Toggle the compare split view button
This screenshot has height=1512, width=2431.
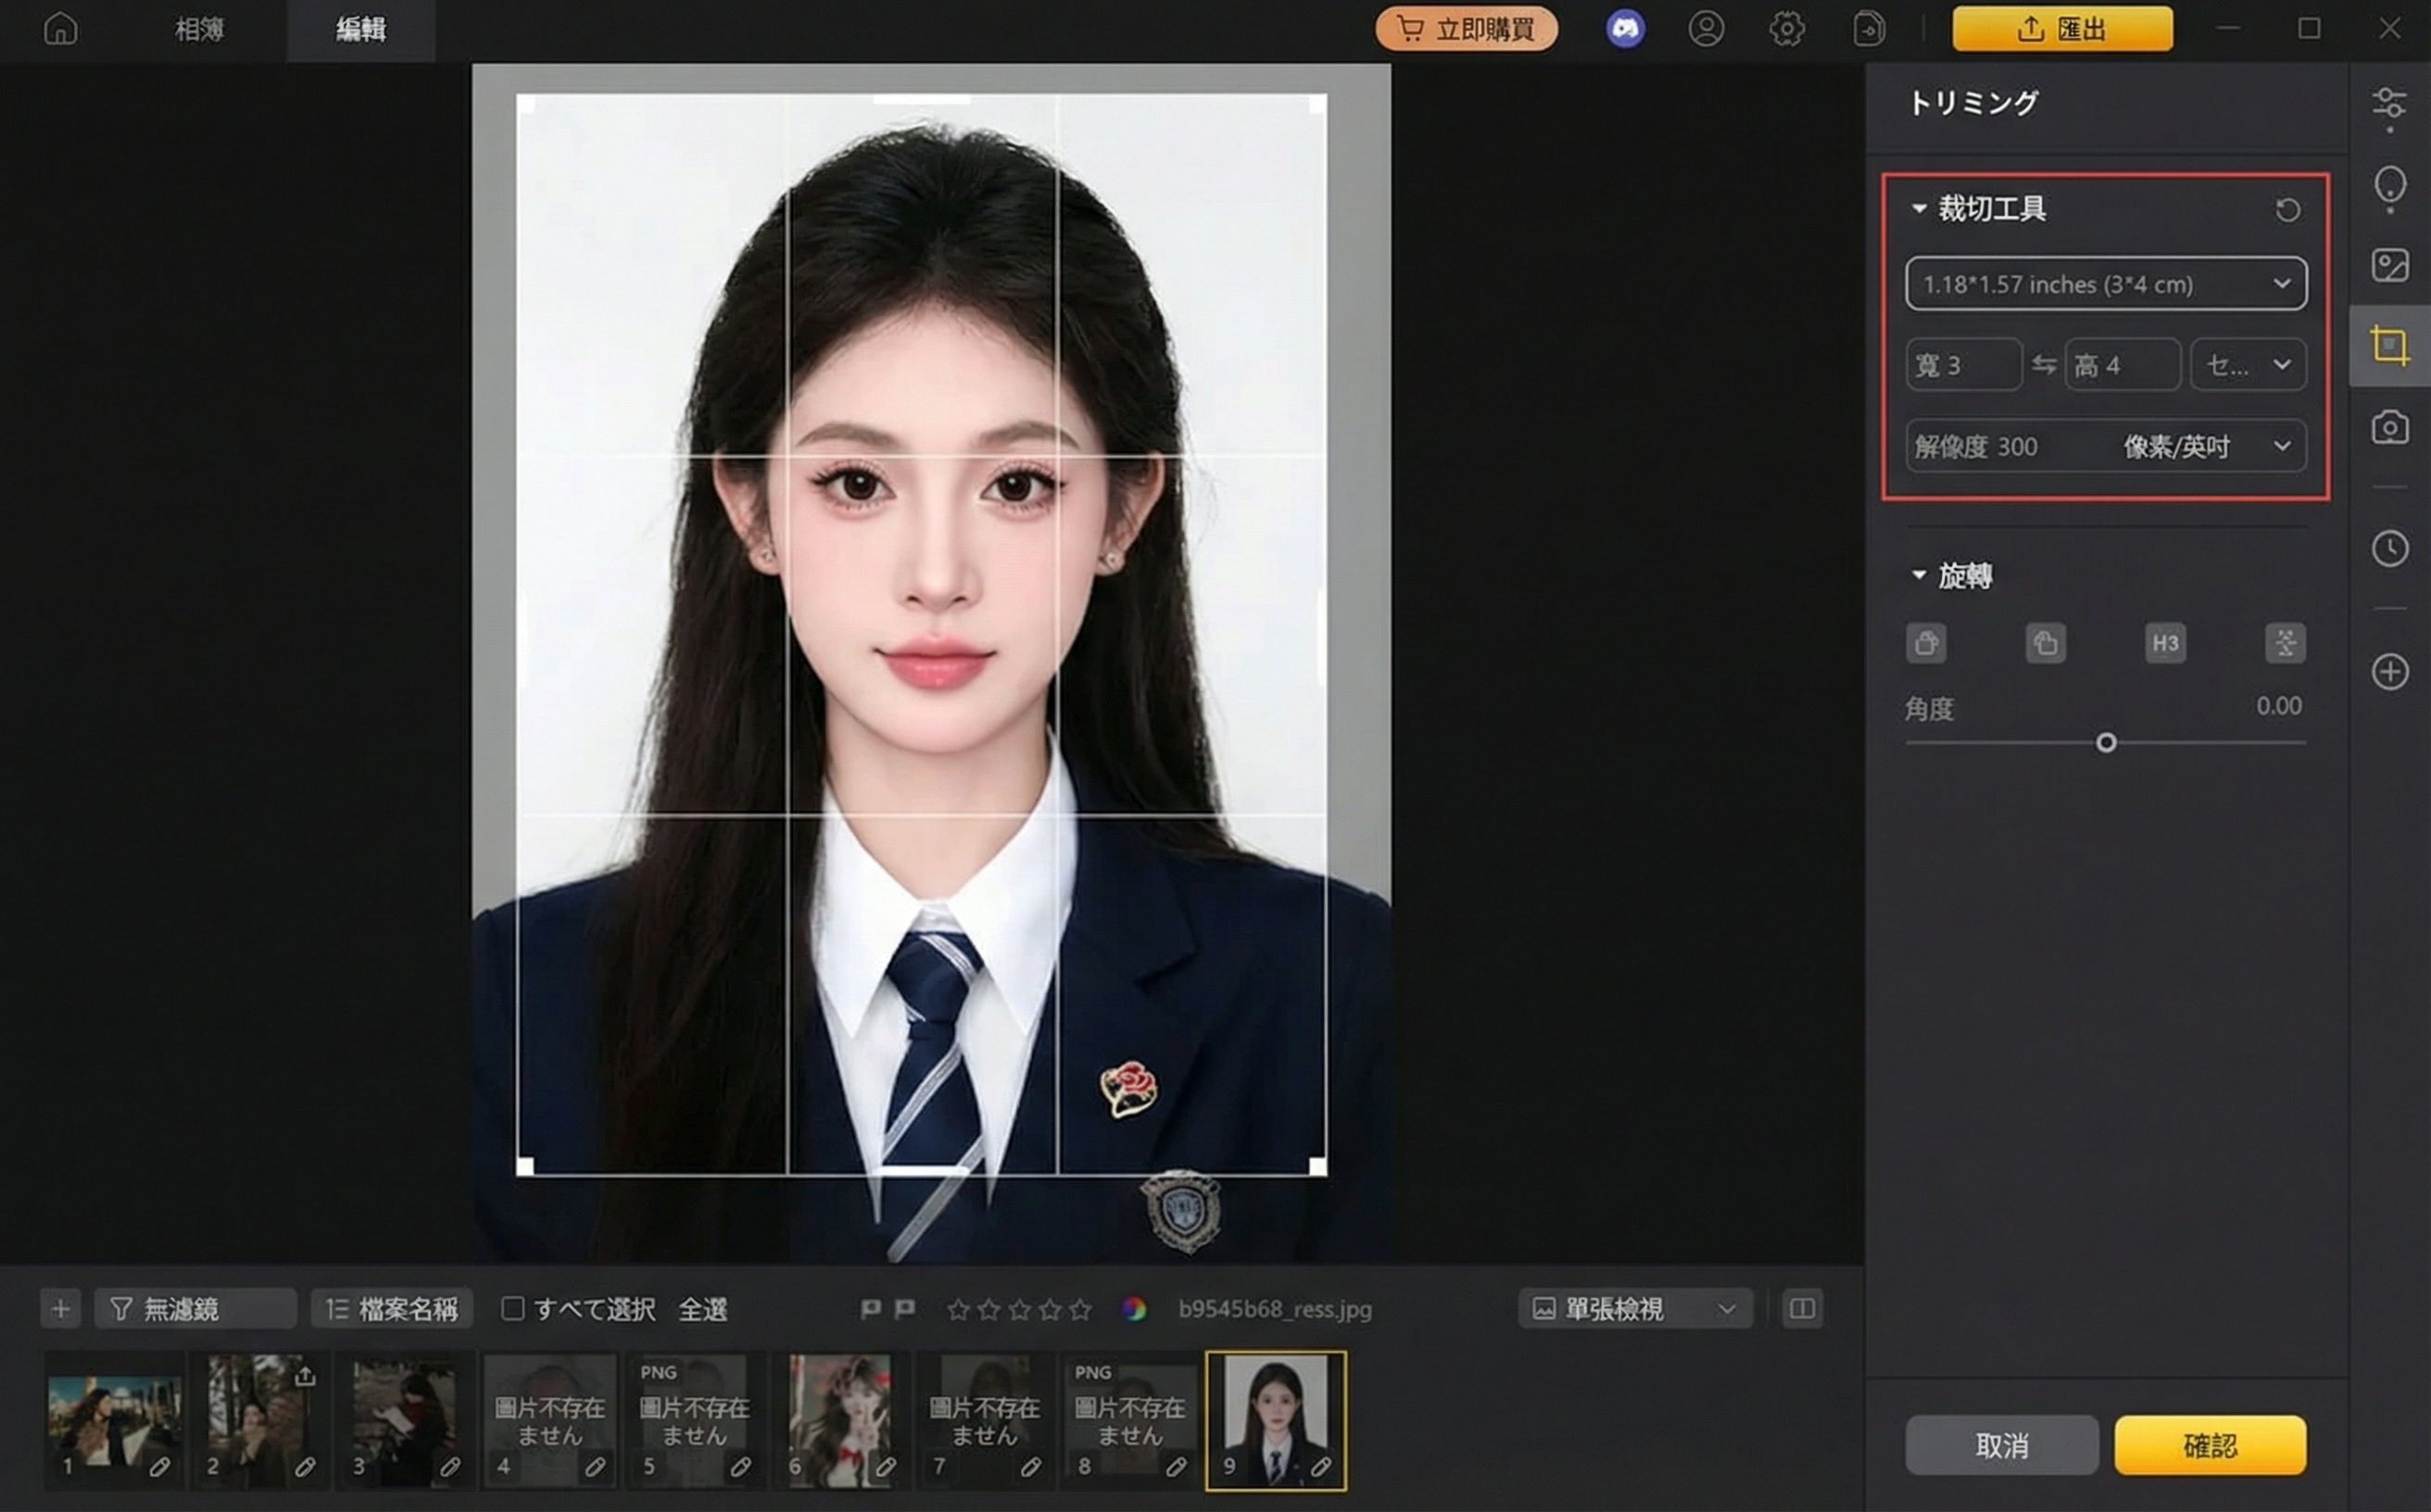(x=1802, y=1309)
